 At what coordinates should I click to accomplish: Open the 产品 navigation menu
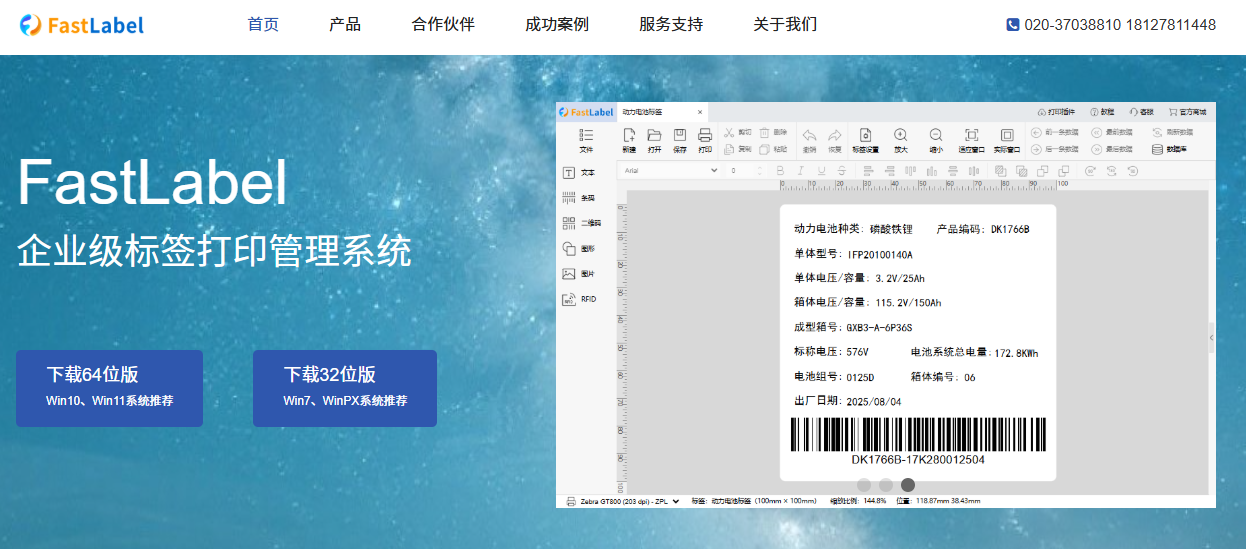pyautogui.click(x=345, y=25)
